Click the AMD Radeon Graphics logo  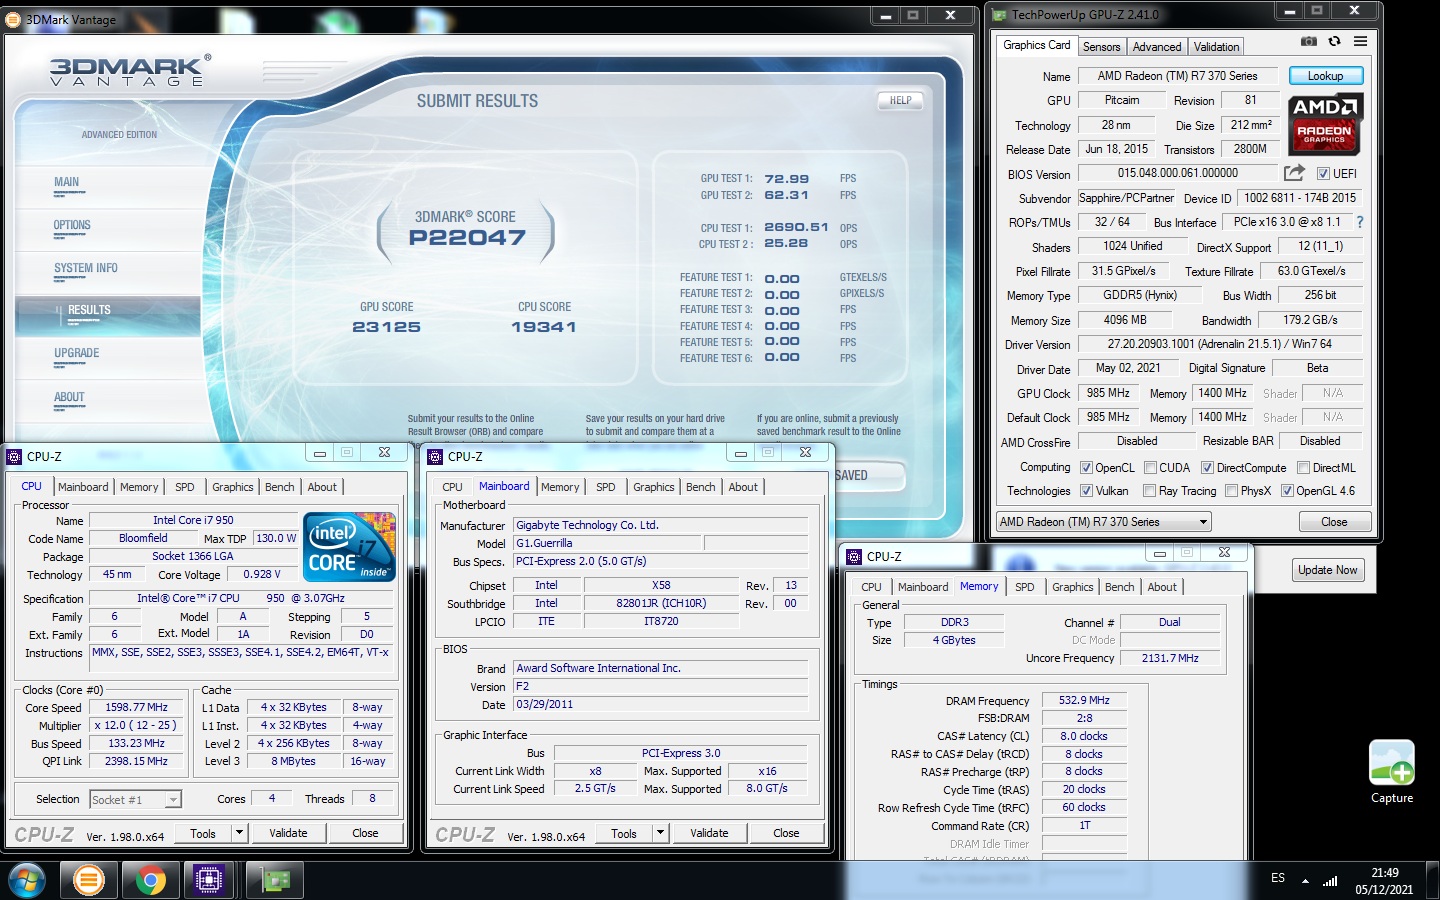pos(1325,126)
